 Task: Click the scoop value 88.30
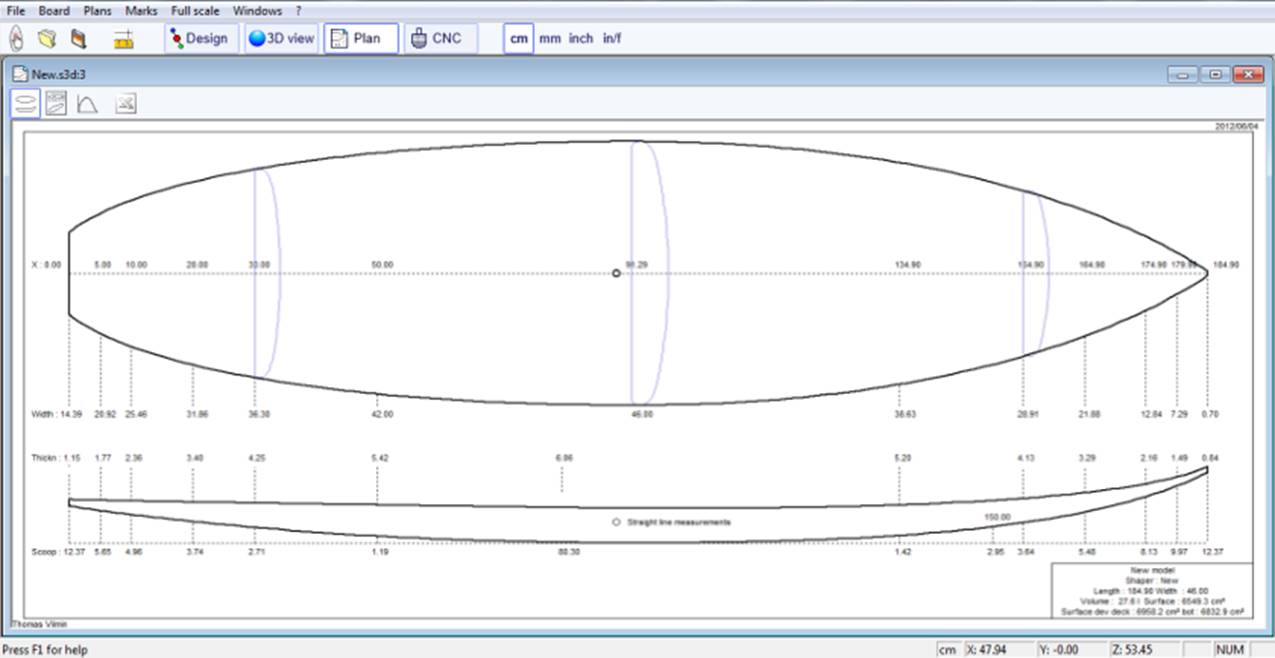[x=570, y=551]
